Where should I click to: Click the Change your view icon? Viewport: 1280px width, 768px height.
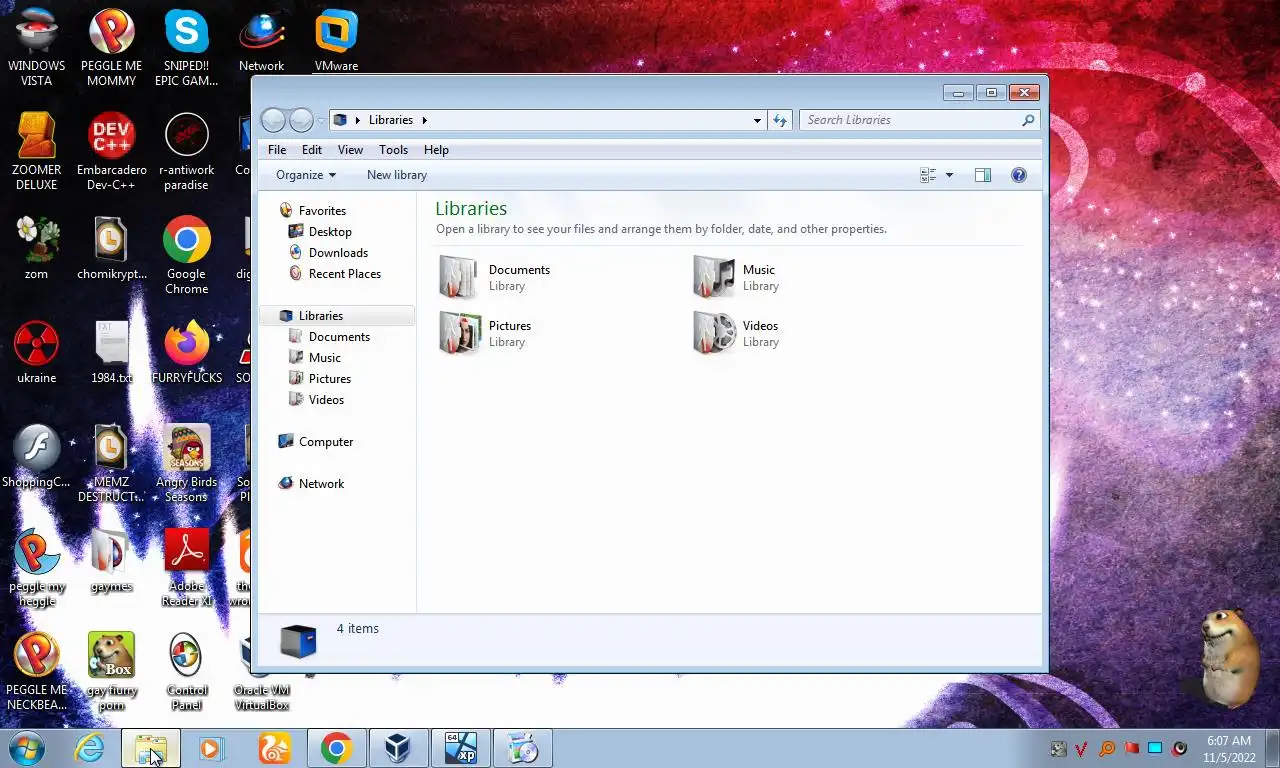pyautogui.click(x=928, y=175)
